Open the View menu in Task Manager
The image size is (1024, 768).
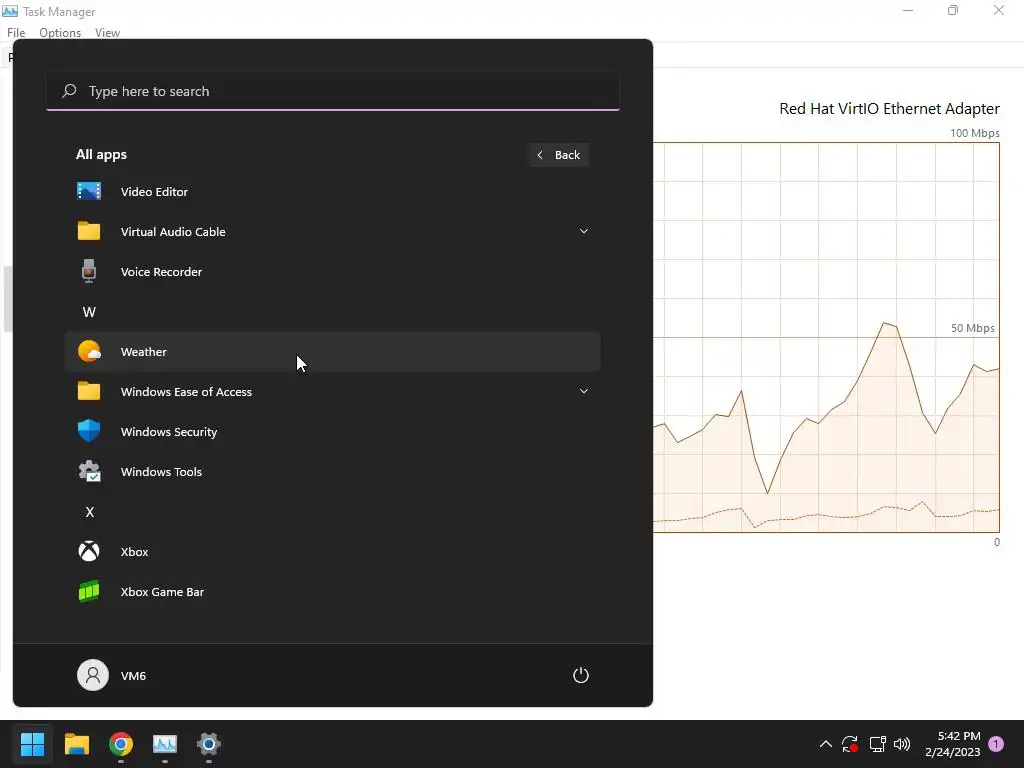click(107, 33)
